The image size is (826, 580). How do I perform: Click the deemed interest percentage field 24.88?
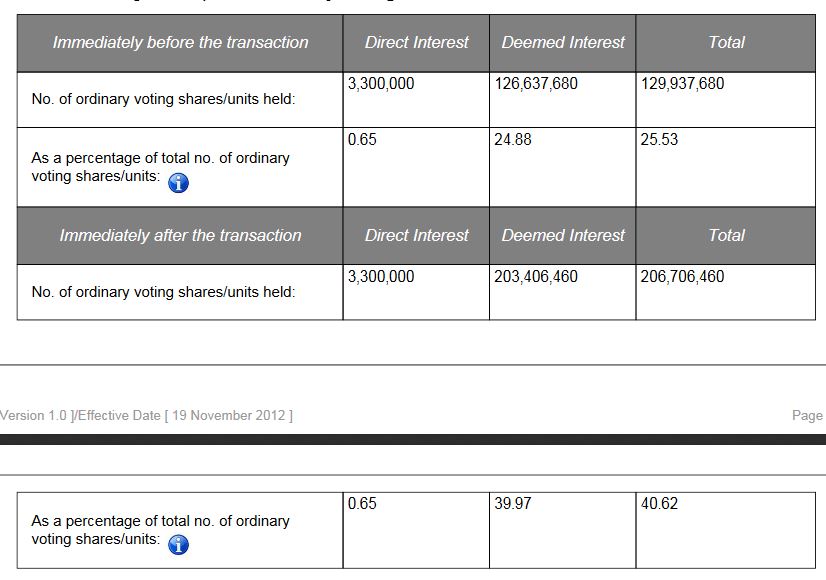pyautogui.click(x=562, y=166)
